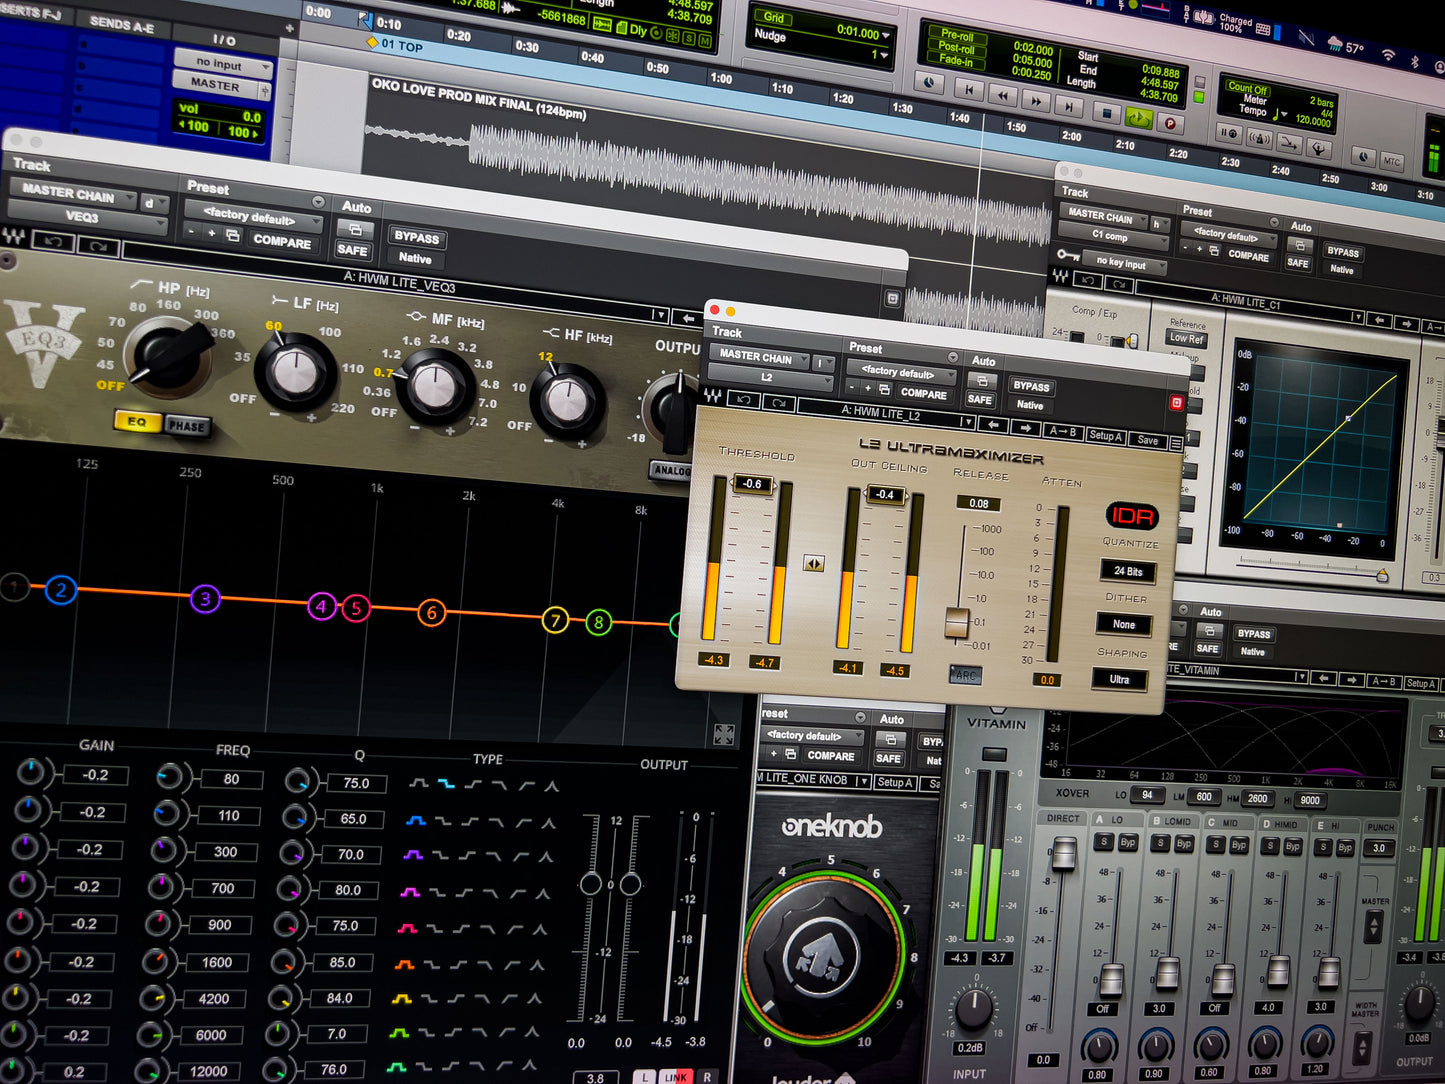The width and height of the screenshot is (1445, 1084).
Task: Open the MASTER CHAIN track dropdown in L2
Action: pyautogui.click(x=762, y=356)
